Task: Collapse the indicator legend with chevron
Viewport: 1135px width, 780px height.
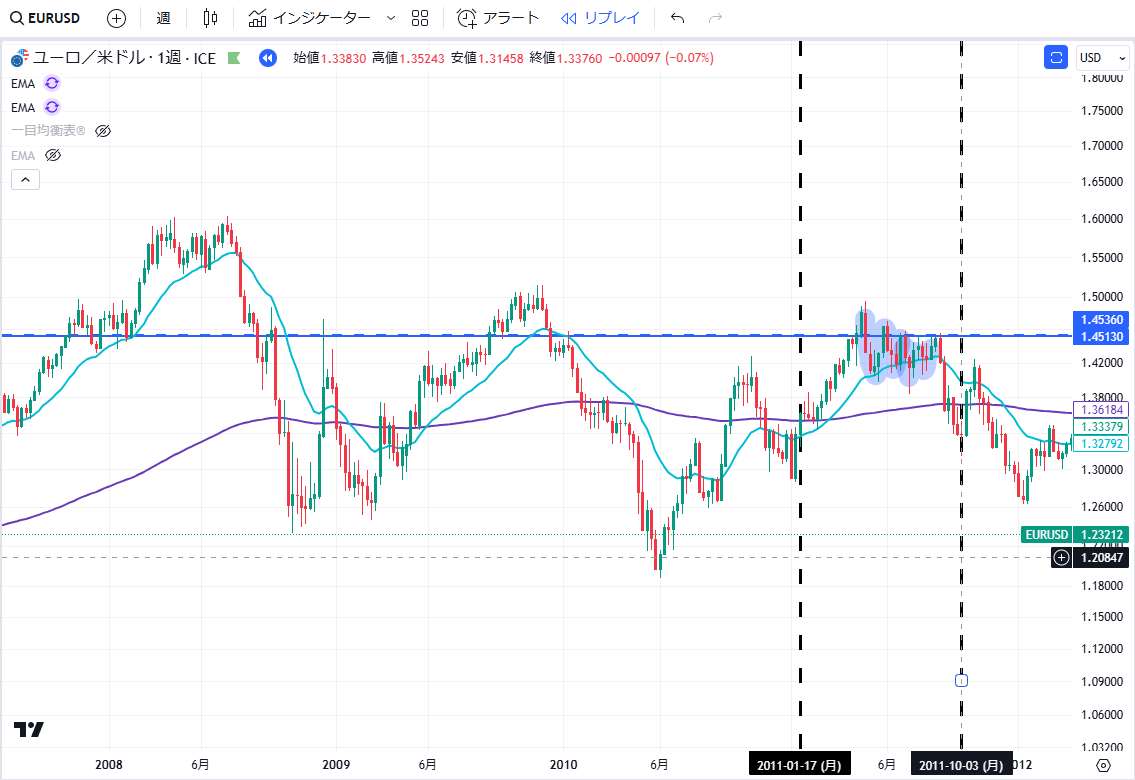Action: pyautogui.click(x=25, y=180)
